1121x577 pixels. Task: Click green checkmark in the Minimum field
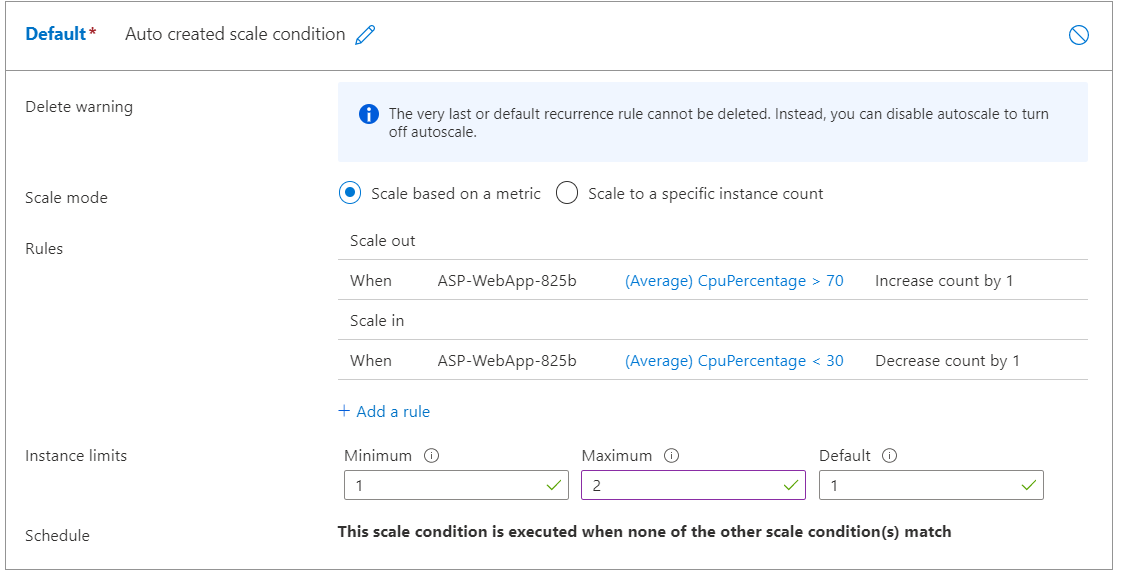(x=554, y=485)
